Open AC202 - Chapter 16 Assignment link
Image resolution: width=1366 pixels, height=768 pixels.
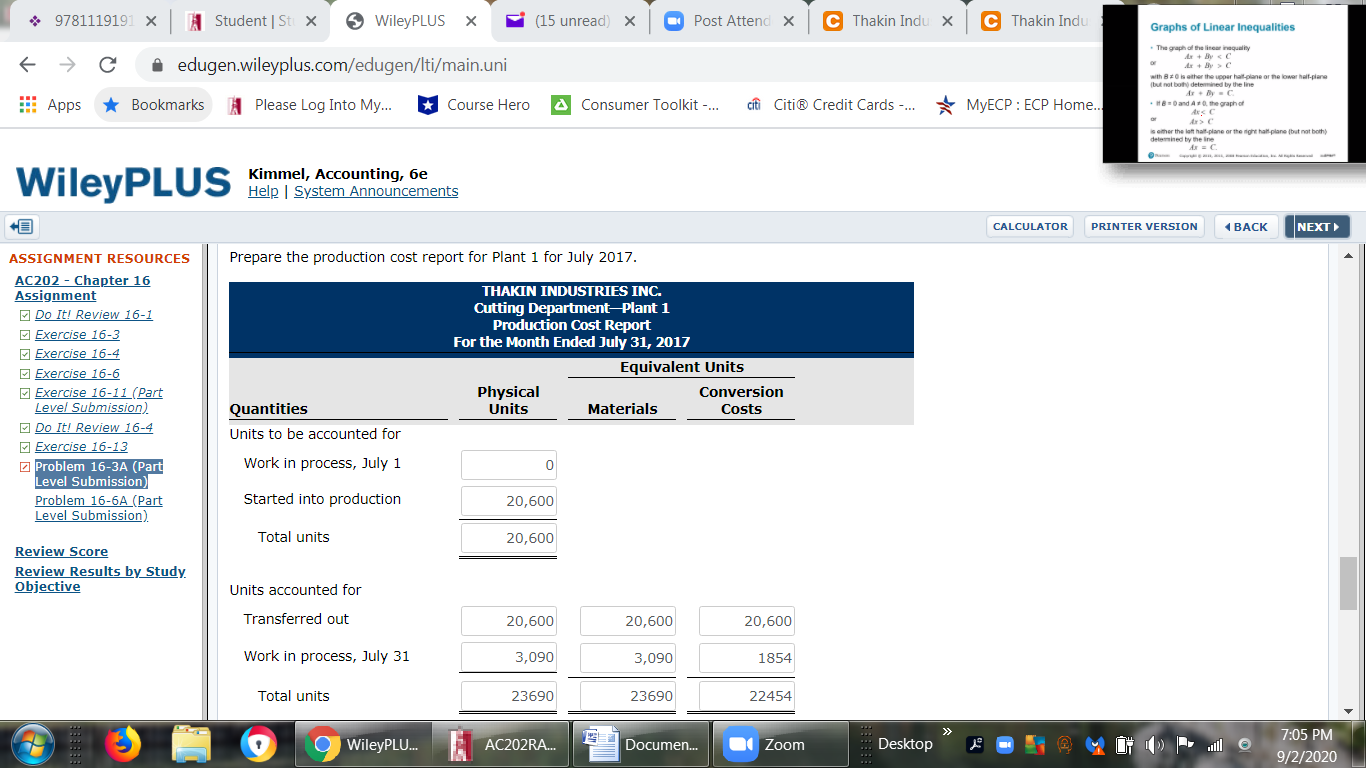(82, 288)
